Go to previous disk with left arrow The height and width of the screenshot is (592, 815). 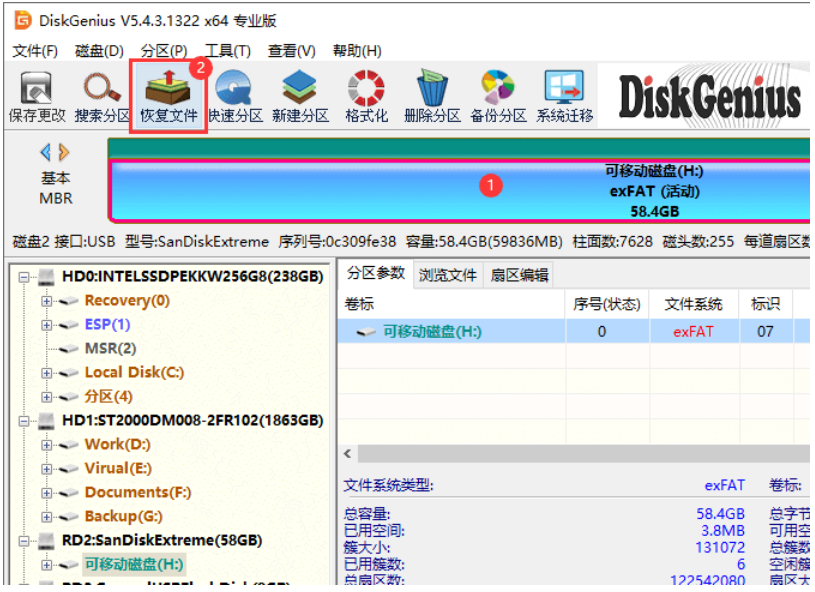pyautogui.click(x=45, y=153)
